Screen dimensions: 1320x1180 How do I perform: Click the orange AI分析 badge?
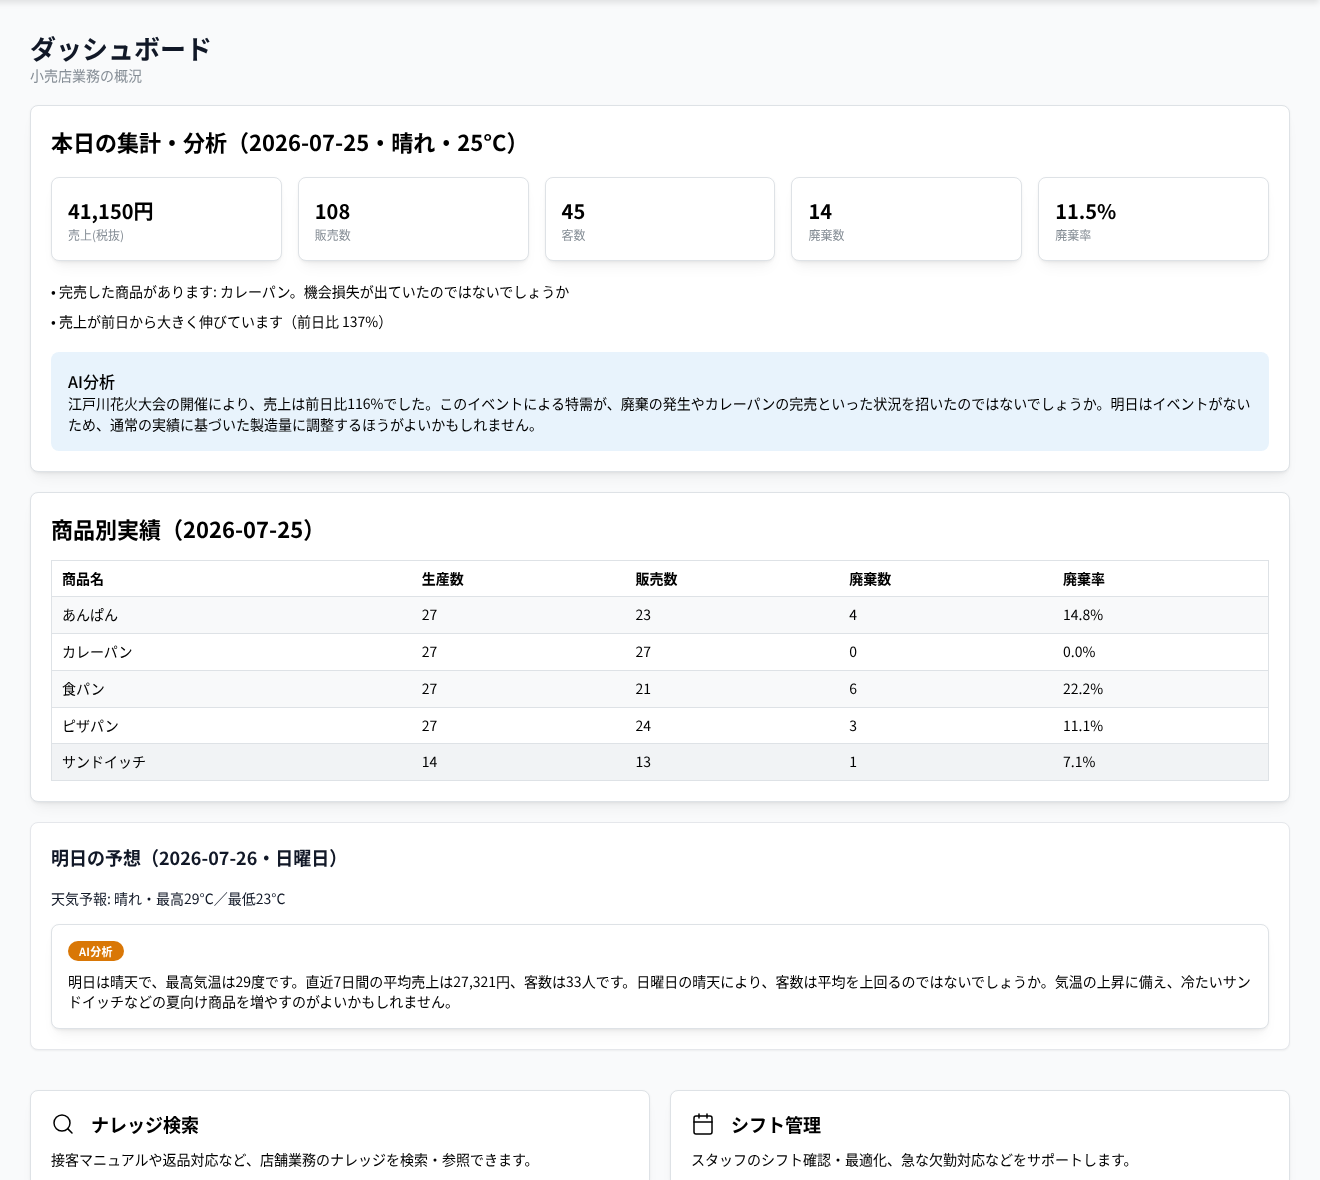pos(96,952)
